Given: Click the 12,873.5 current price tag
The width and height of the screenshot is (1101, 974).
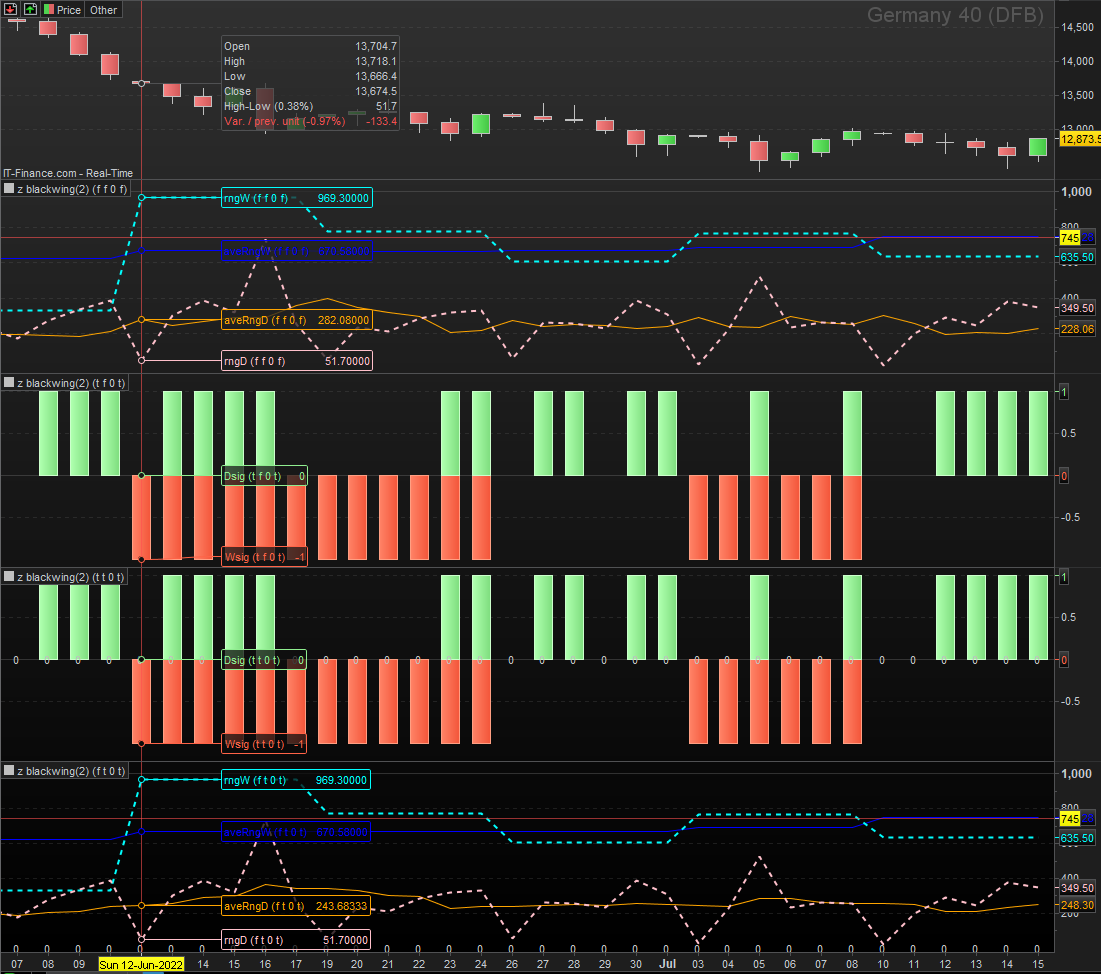Looking at the screenshot, I should point(1079,139).
